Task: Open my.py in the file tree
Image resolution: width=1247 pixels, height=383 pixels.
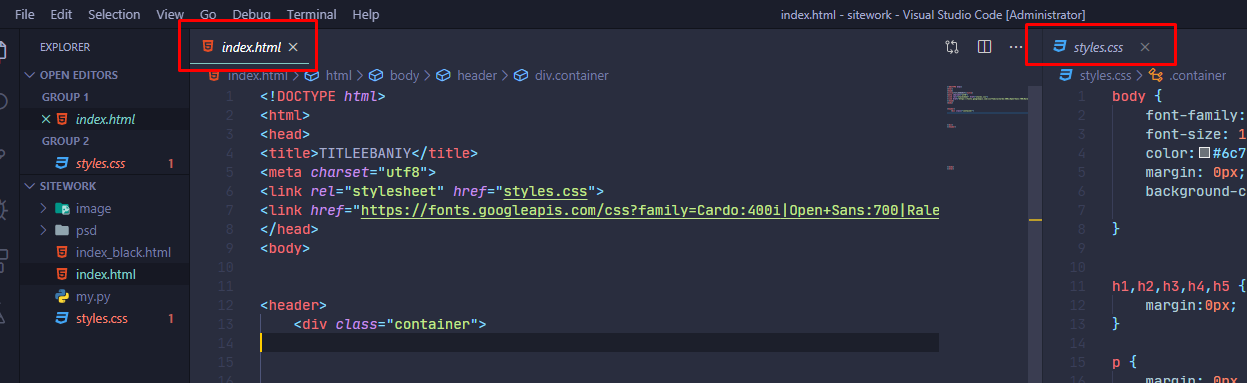Action: [93, 296]
